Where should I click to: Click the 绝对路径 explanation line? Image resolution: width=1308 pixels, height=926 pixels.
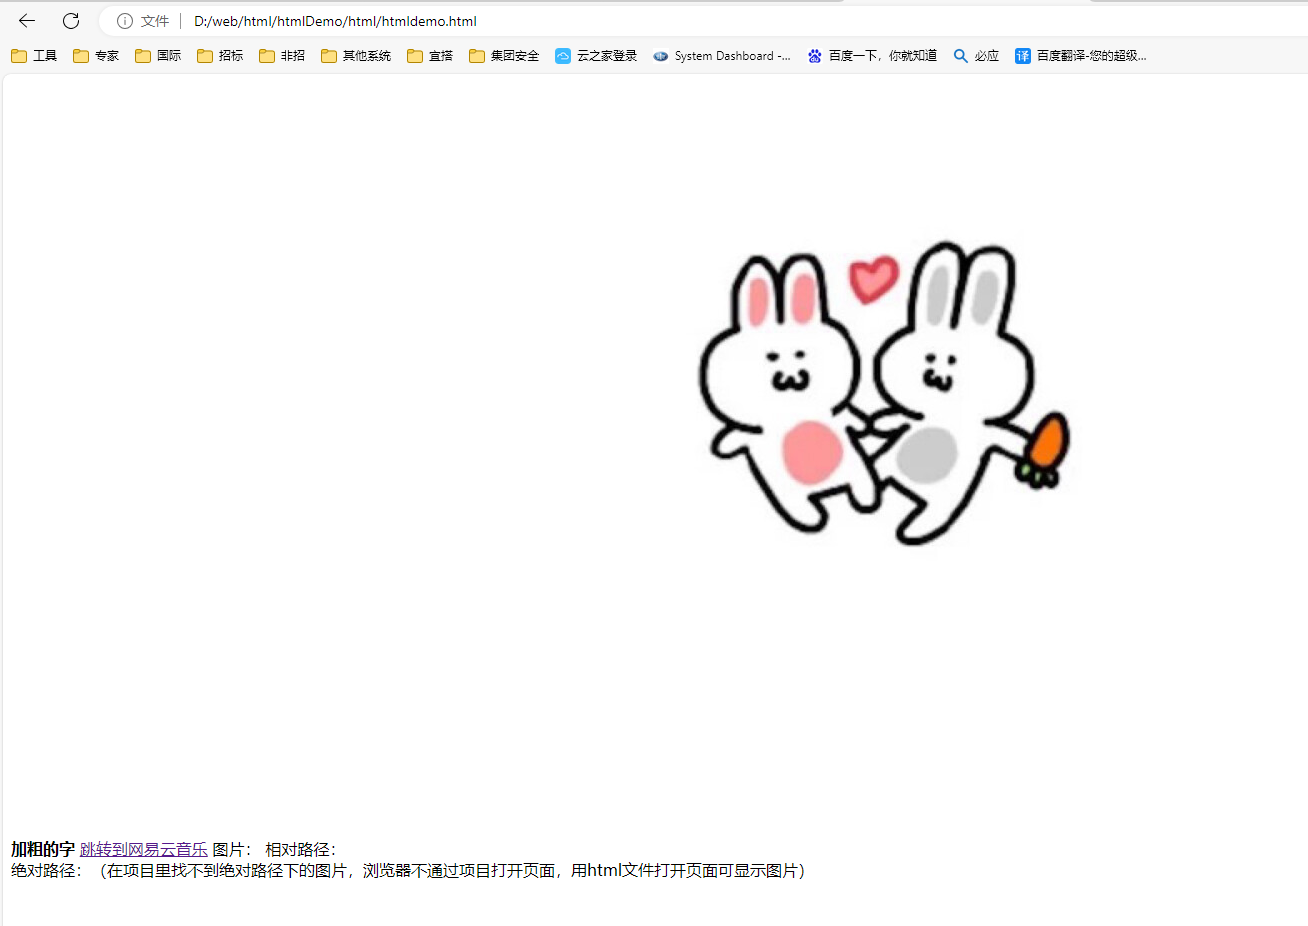[x=410, y=871]
